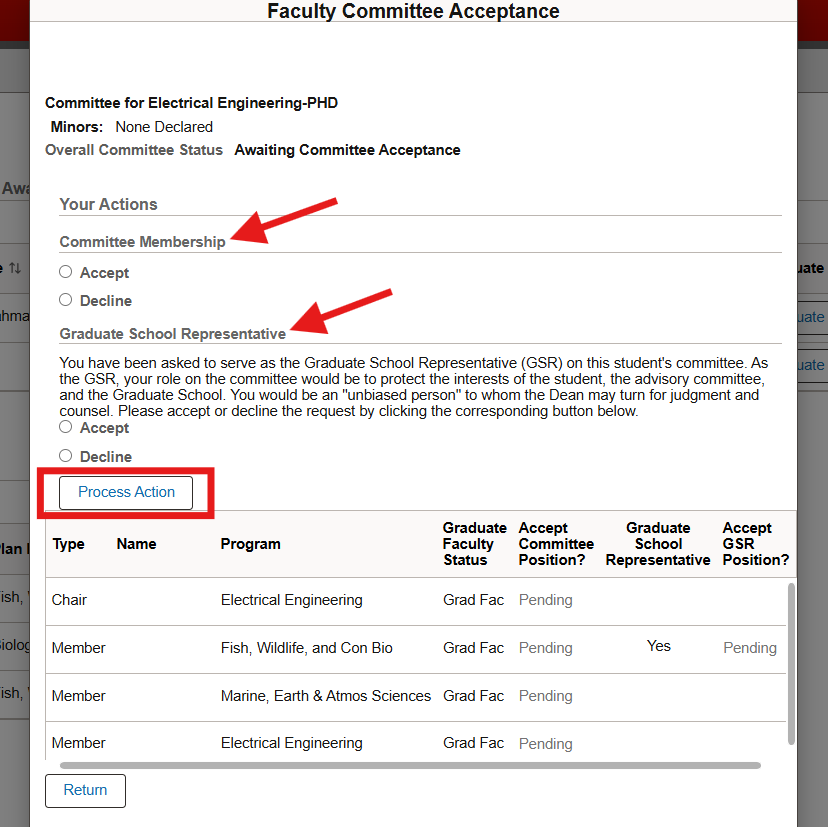The width and height of the screenshot is (828, 827).
Task: Click the Program column header
Action: [250, 543]
